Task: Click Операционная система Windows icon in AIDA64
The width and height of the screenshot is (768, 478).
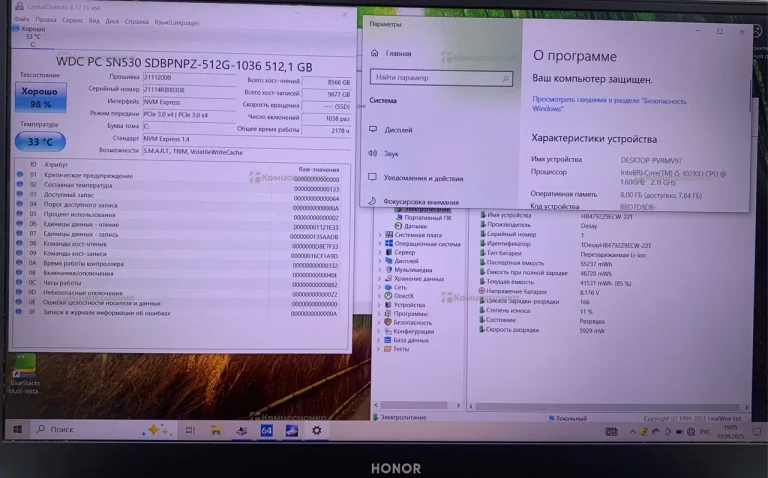Action: click(x=389, y=243)
